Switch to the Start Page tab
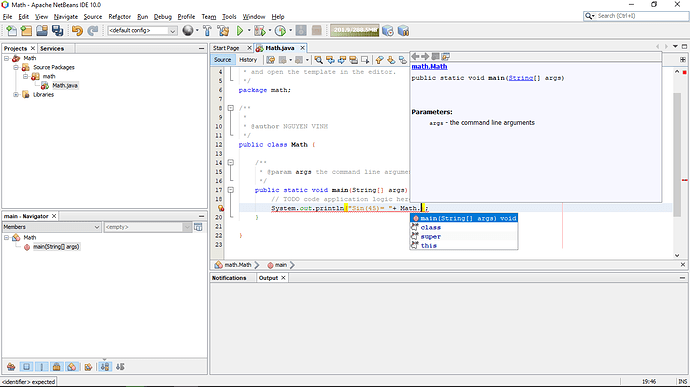 tap(226, 48)
